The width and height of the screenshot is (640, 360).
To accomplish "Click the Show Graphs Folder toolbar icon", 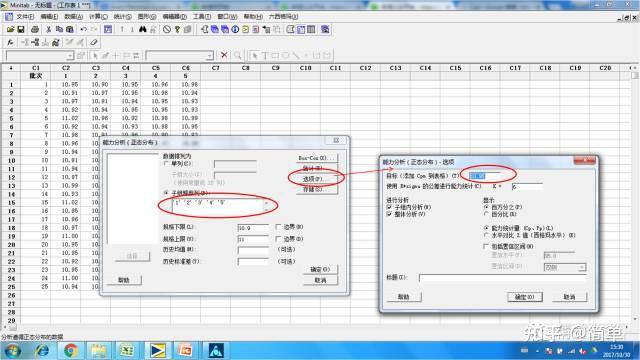I will point(224,29).
